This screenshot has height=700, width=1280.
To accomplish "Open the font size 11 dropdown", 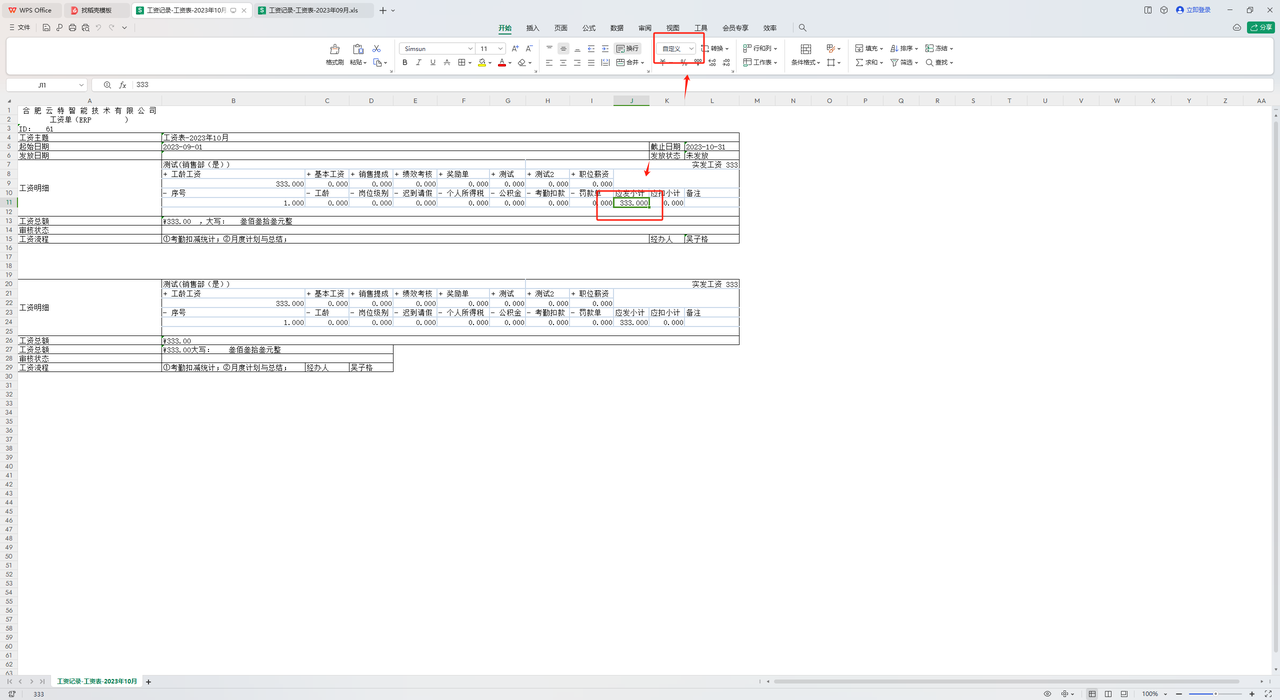I will [501, 49].
